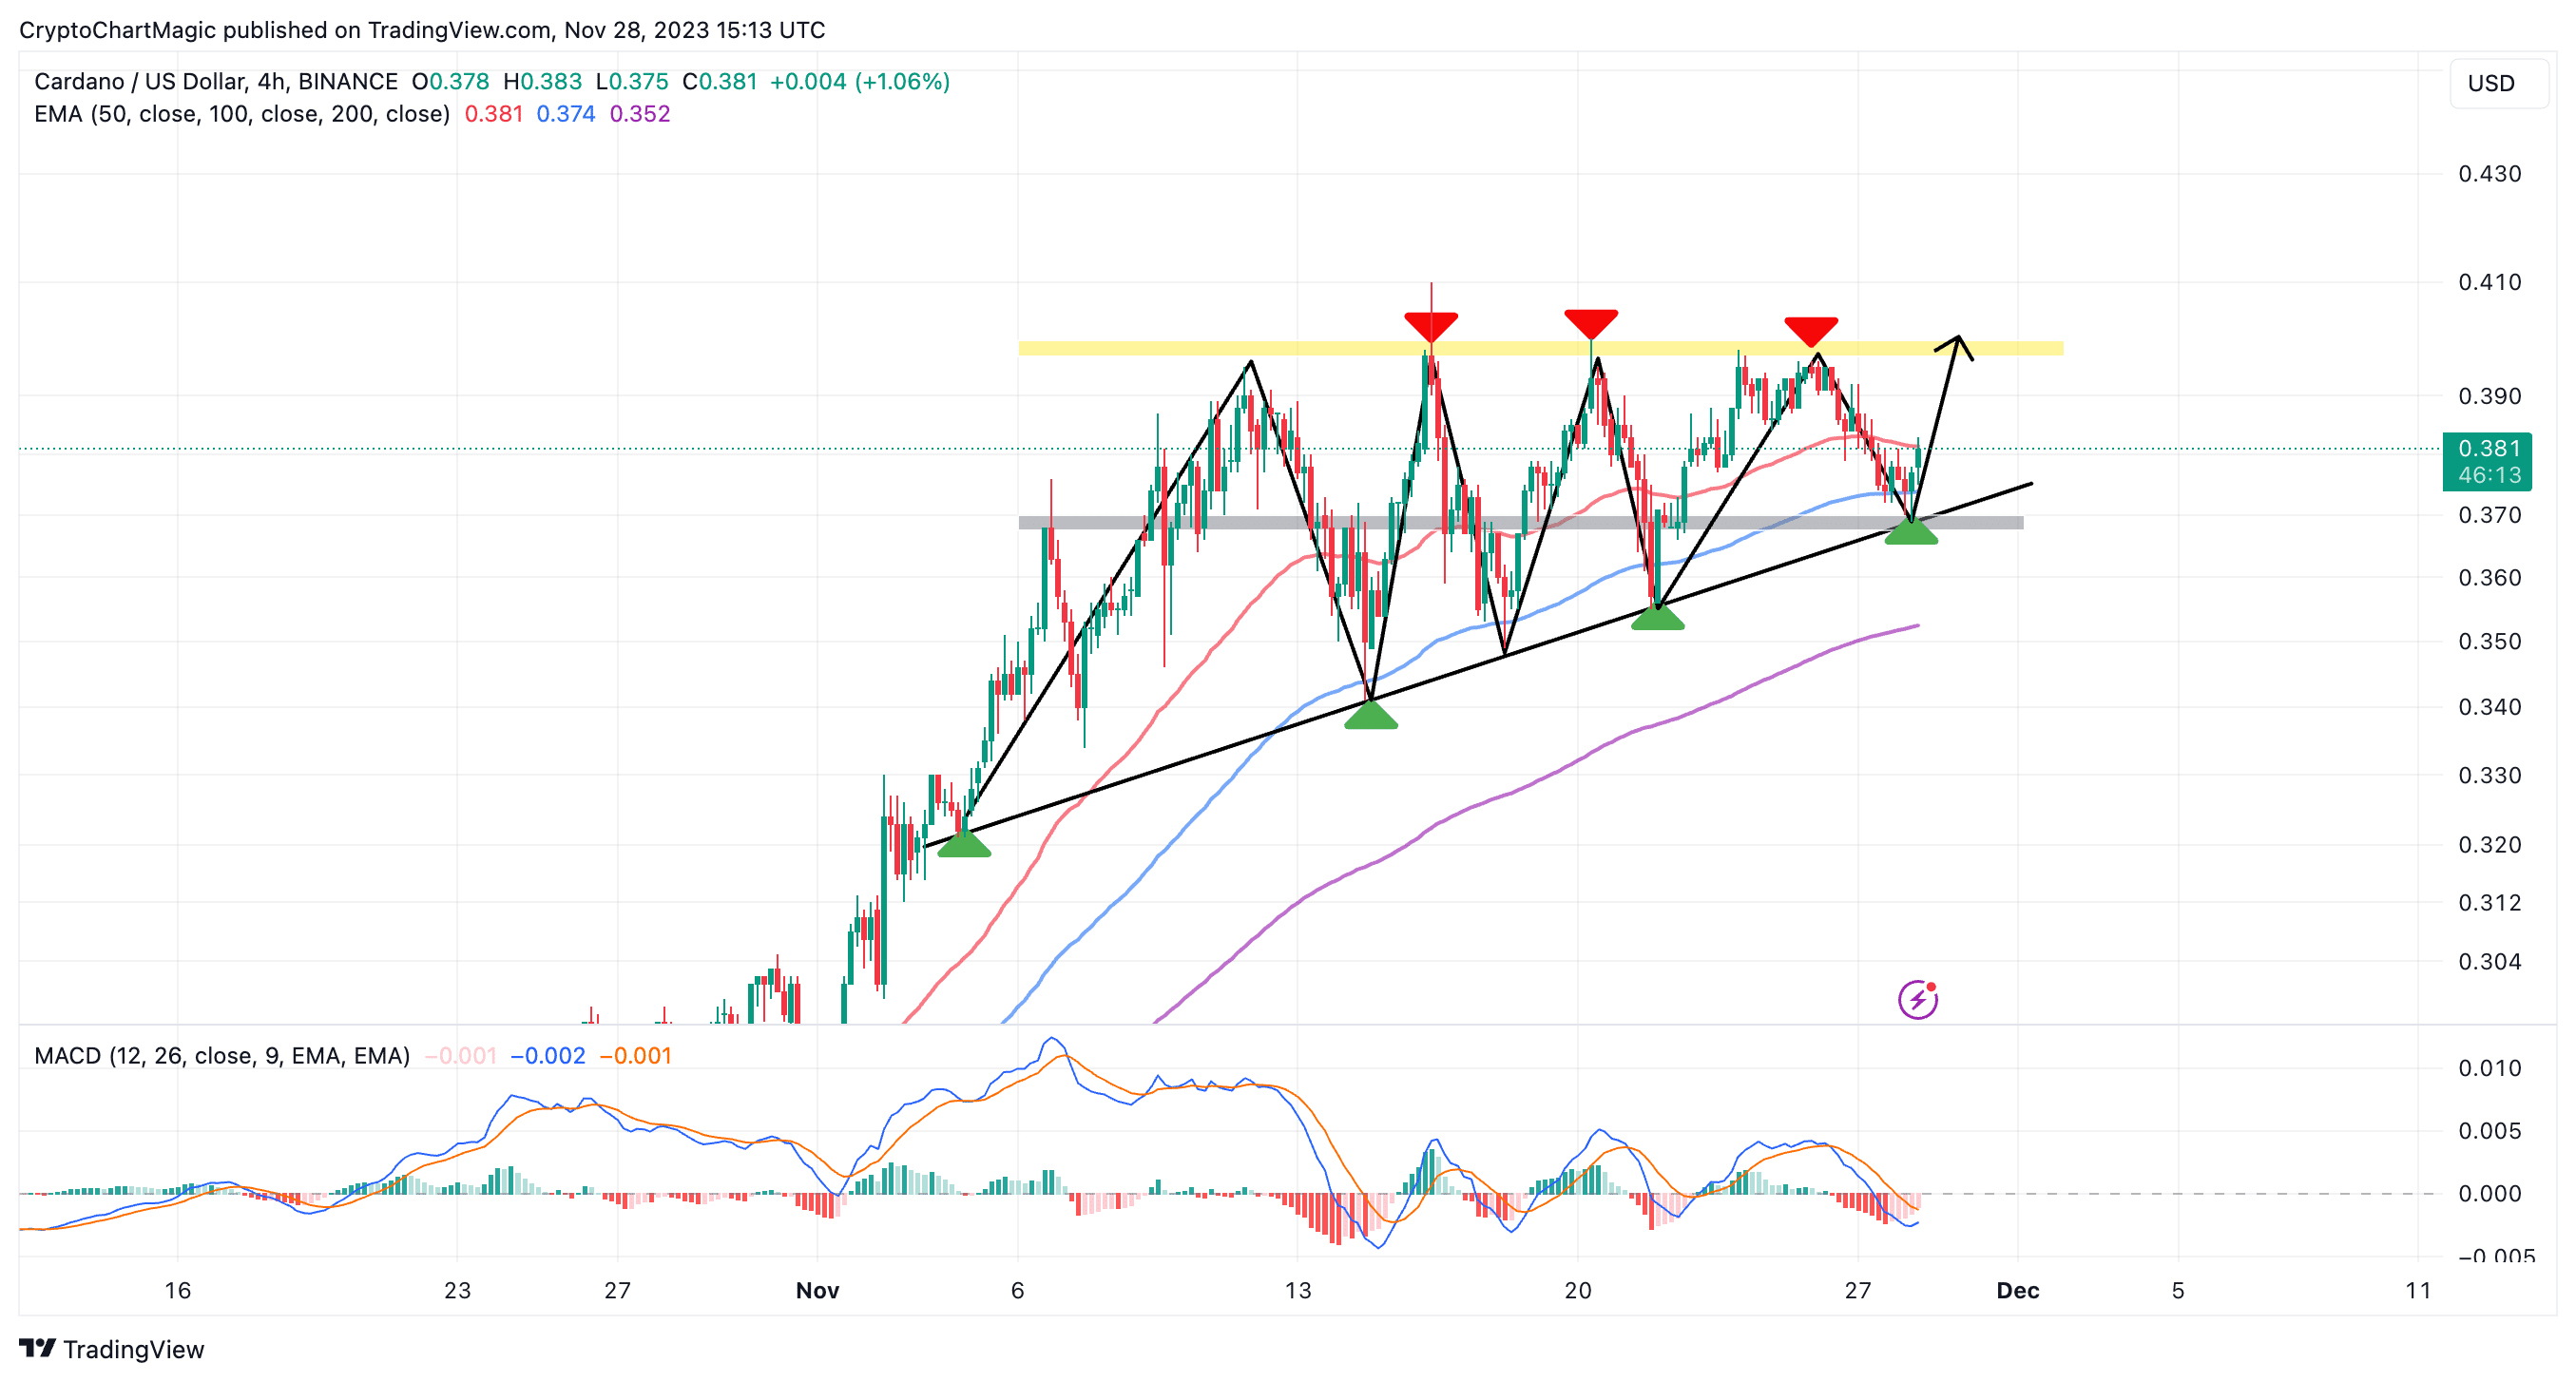Click the 0.350 price axis label
This screenshot has height=1382, width=2576.
point(2490,641)
